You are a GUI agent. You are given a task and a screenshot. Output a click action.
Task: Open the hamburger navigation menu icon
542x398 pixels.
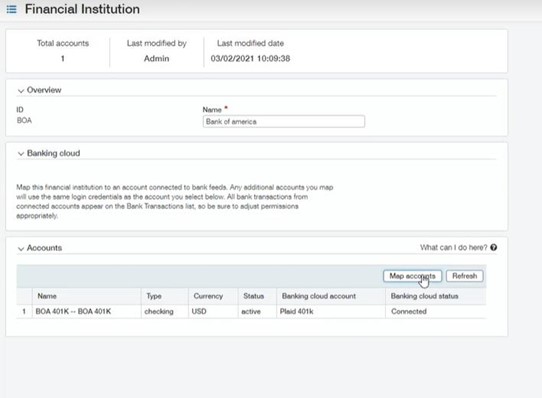(11, 9)
